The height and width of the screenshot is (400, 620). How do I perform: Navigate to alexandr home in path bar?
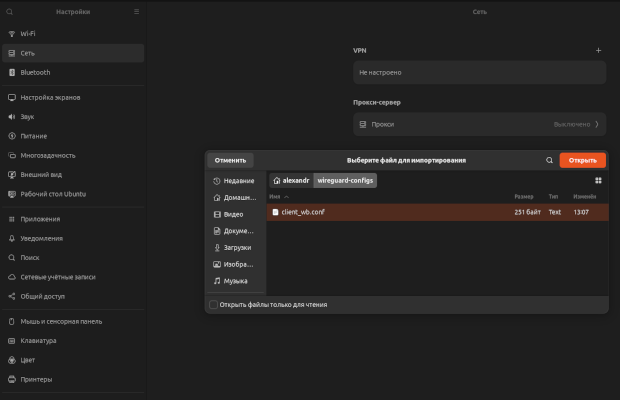[291, 181]
